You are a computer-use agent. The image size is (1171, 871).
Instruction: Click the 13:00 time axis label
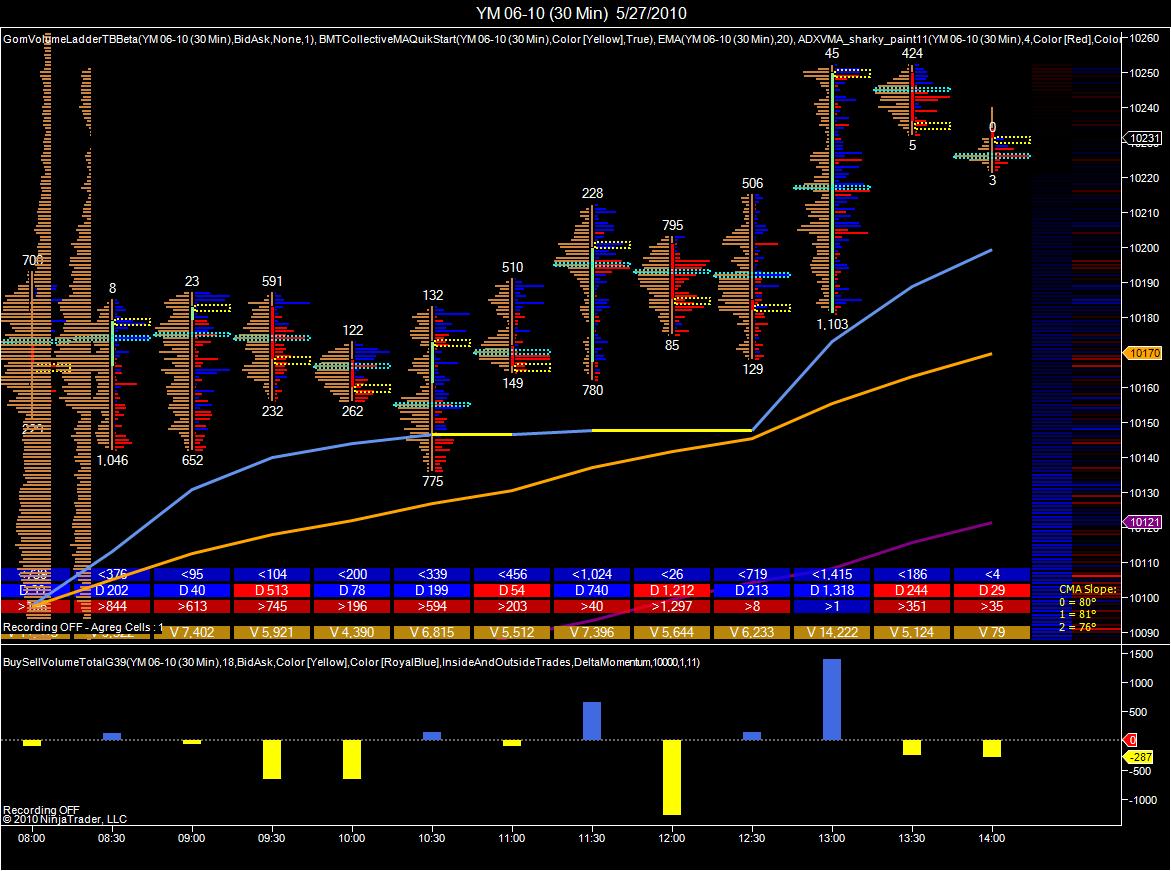831,838
